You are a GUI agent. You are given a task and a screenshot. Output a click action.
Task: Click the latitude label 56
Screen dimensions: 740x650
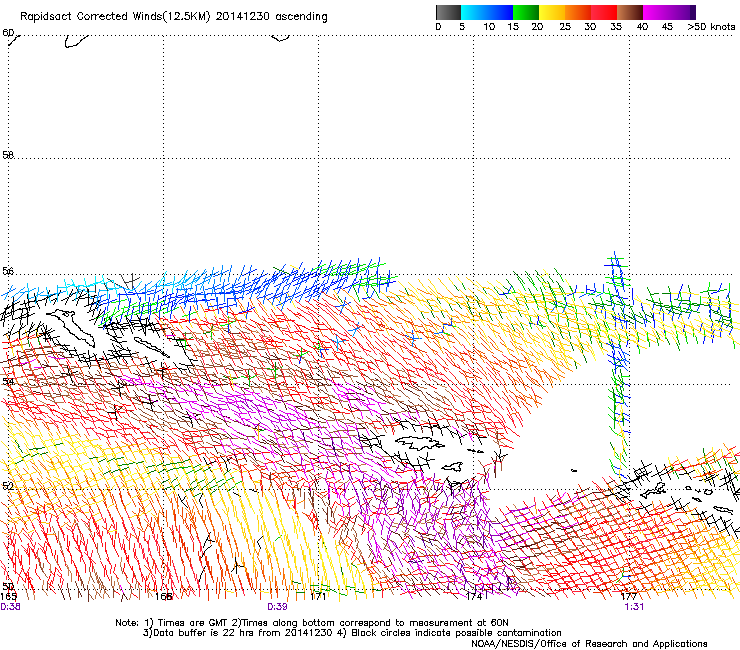click(x=8, y=271)
